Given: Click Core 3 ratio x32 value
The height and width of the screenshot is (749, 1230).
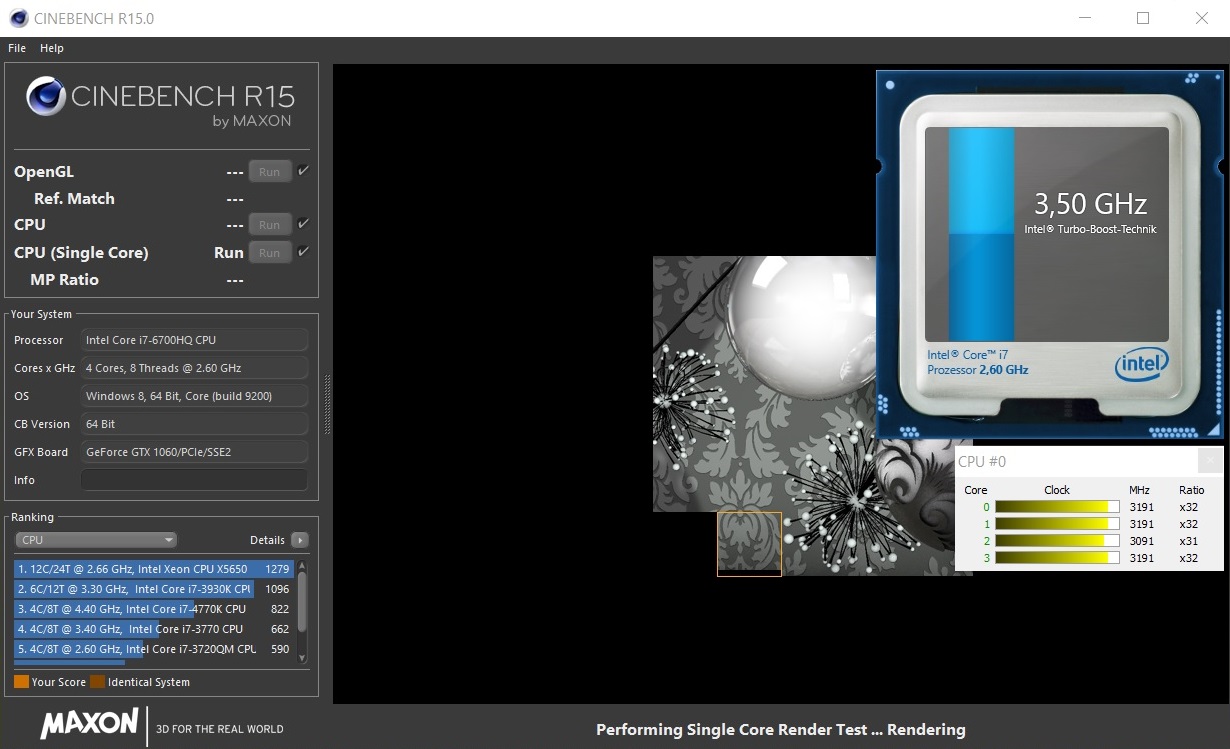Looking at the screenshot, I should [x=1189, y=558].
